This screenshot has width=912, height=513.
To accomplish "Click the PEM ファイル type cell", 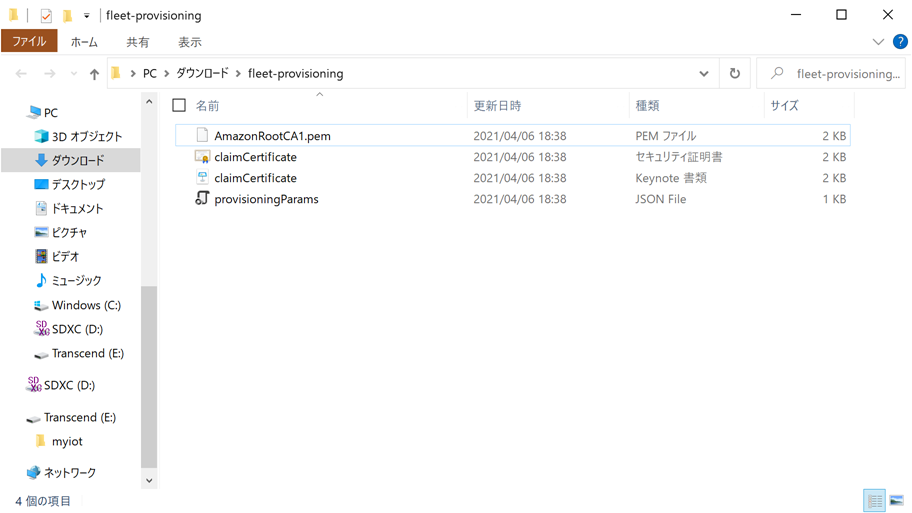I will (665, 136).
